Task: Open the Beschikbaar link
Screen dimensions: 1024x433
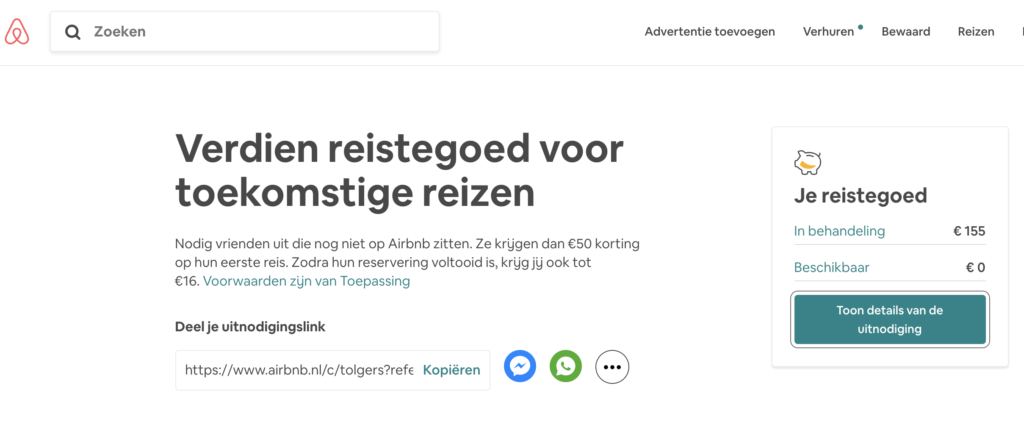Action: pyautogui.click(x=831, y=267)
